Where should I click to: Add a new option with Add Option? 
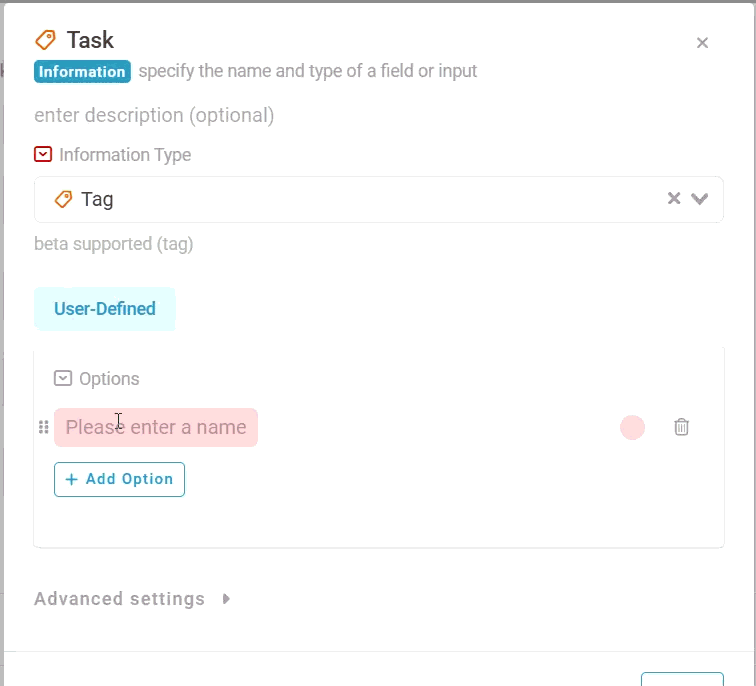[119, 479]
